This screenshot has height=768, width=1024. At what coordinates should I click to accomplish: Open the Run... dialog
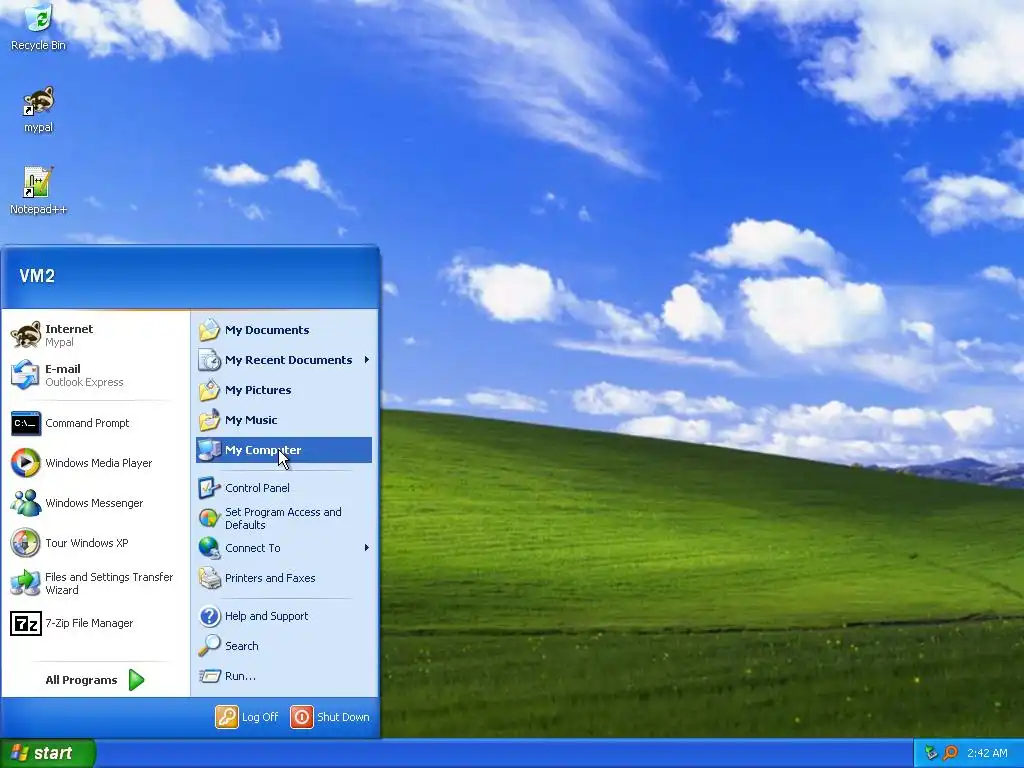[284, 676]
